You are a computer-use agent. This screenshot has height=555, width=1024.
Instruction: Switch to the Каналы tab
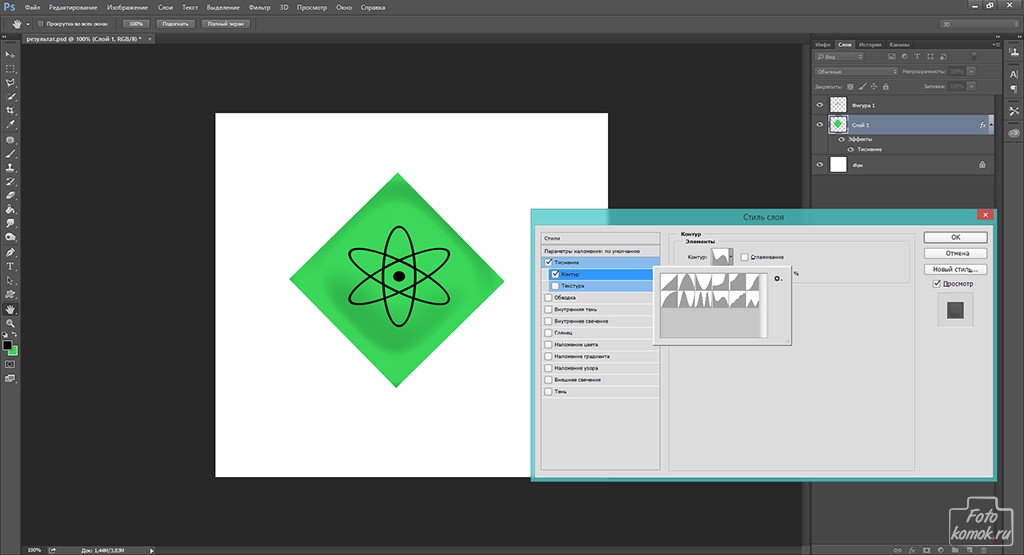(899, 44)
